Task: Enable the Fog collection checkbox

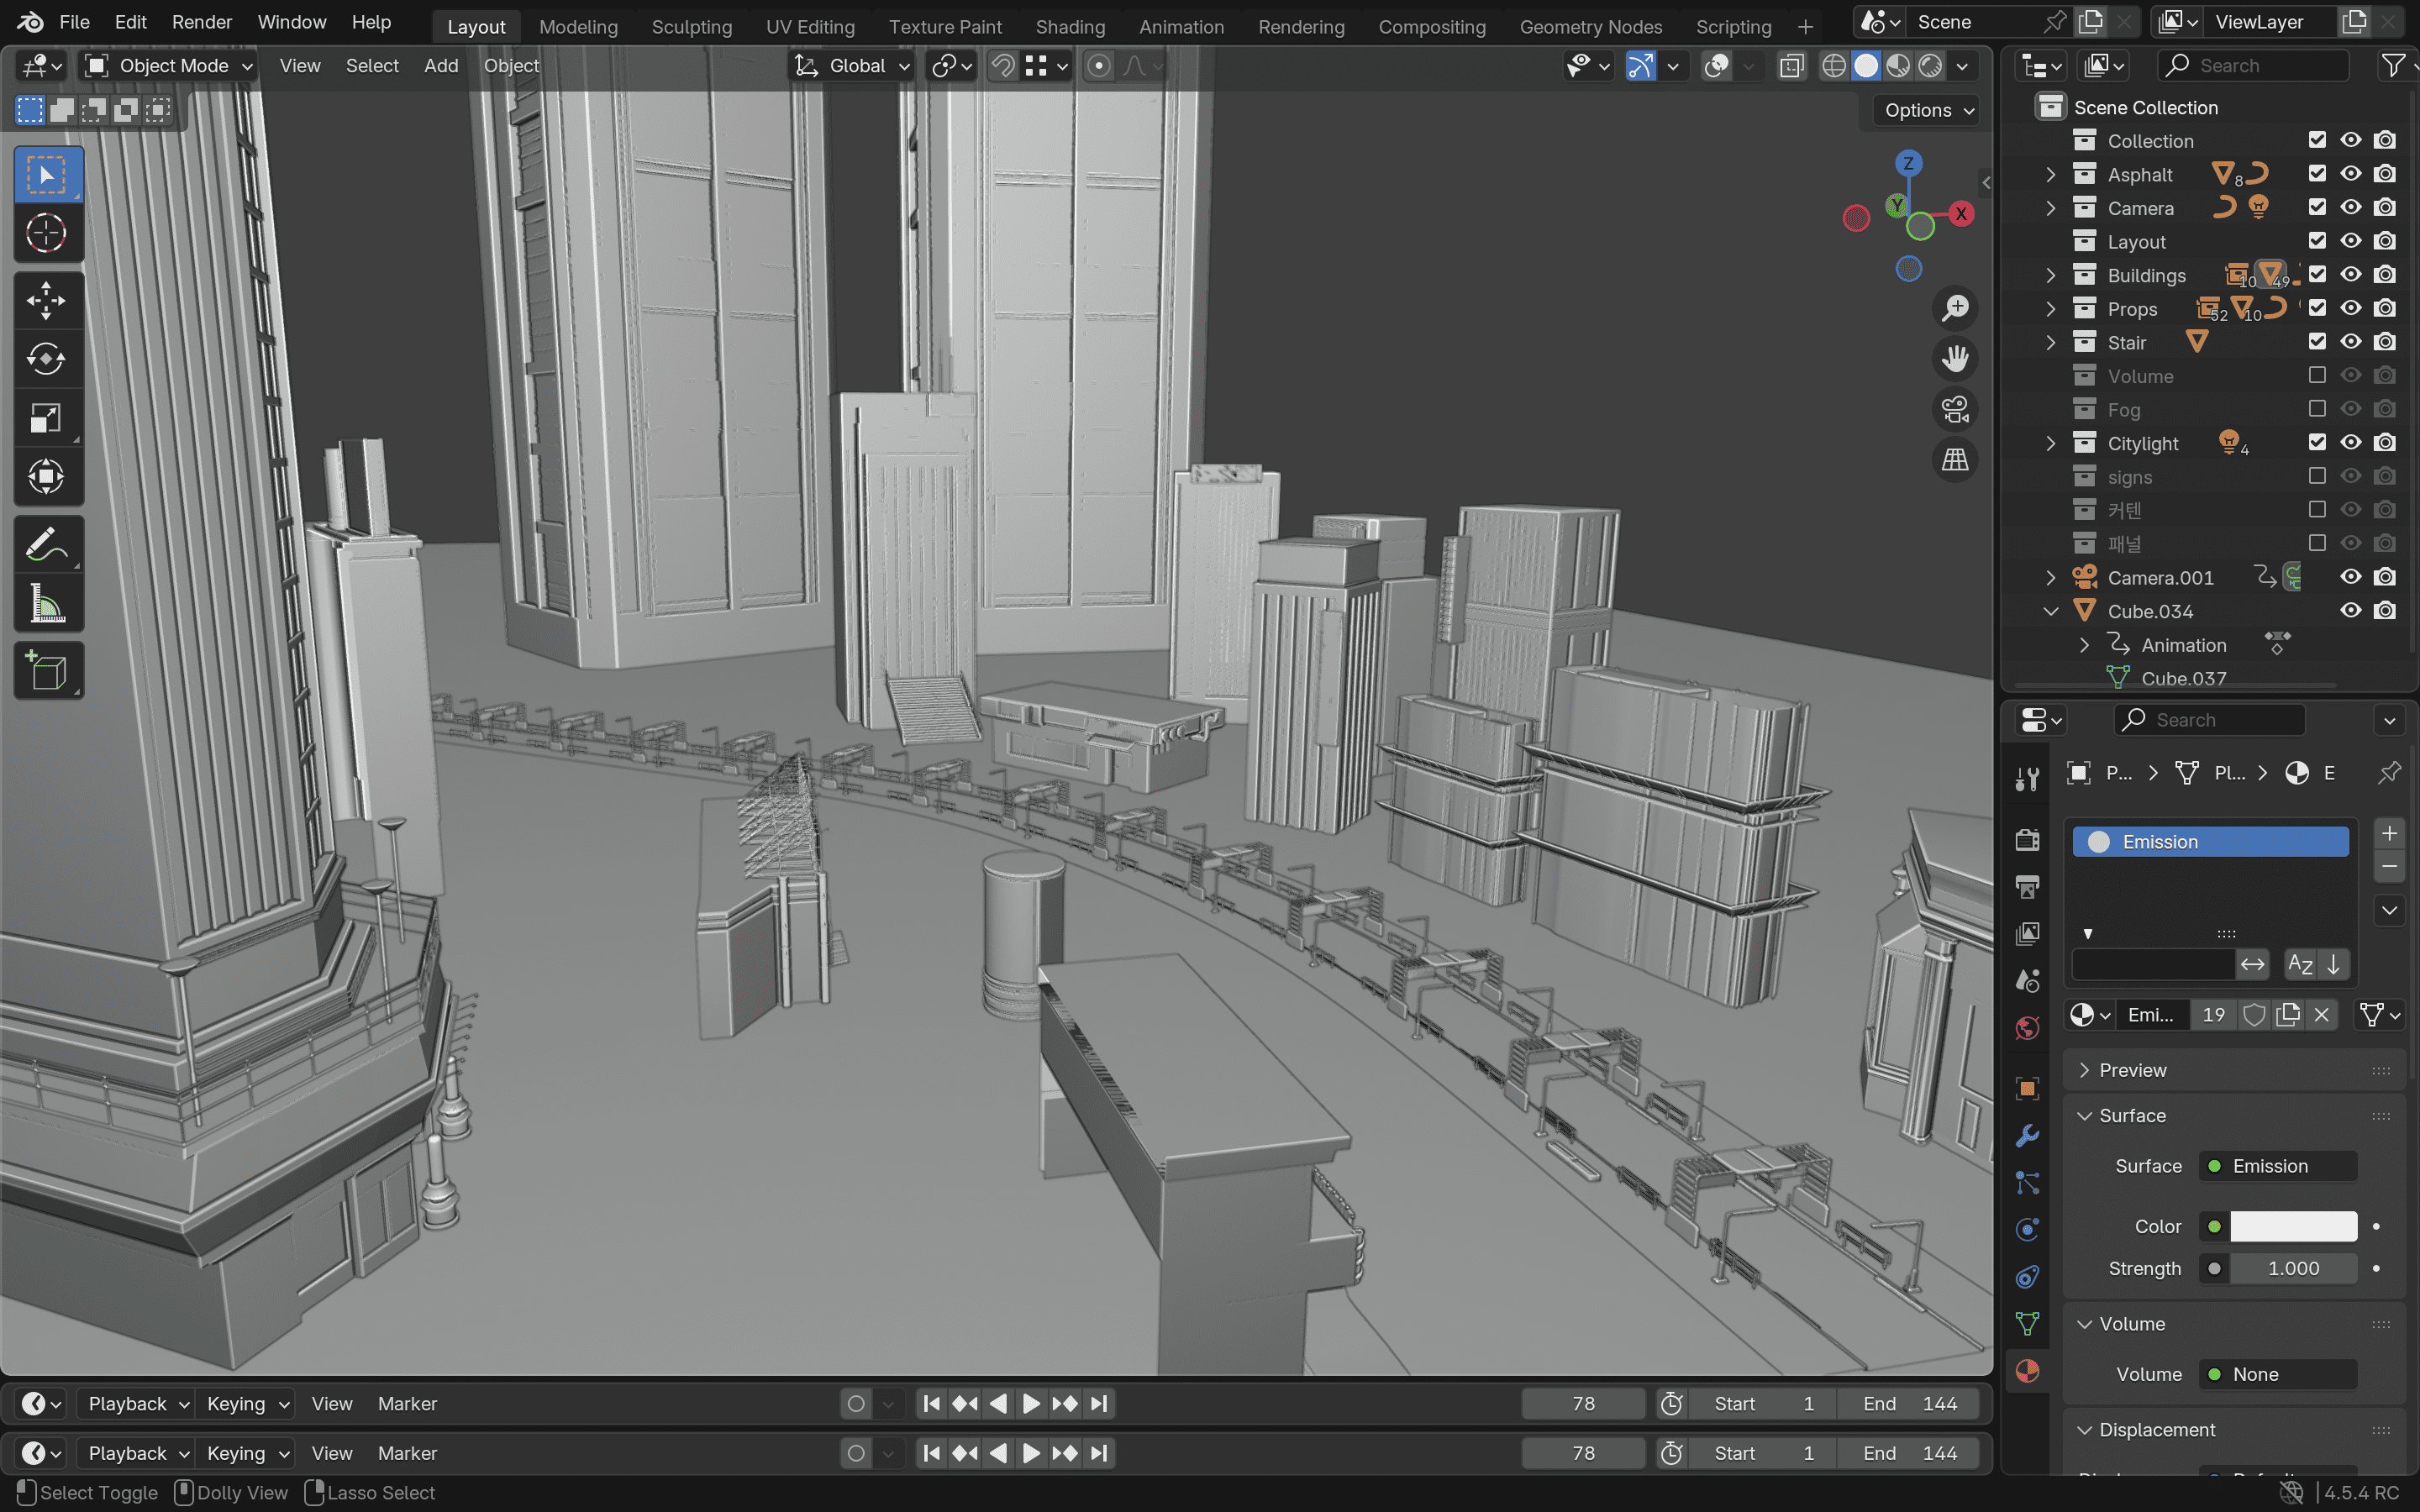Action: [2317, 409]
